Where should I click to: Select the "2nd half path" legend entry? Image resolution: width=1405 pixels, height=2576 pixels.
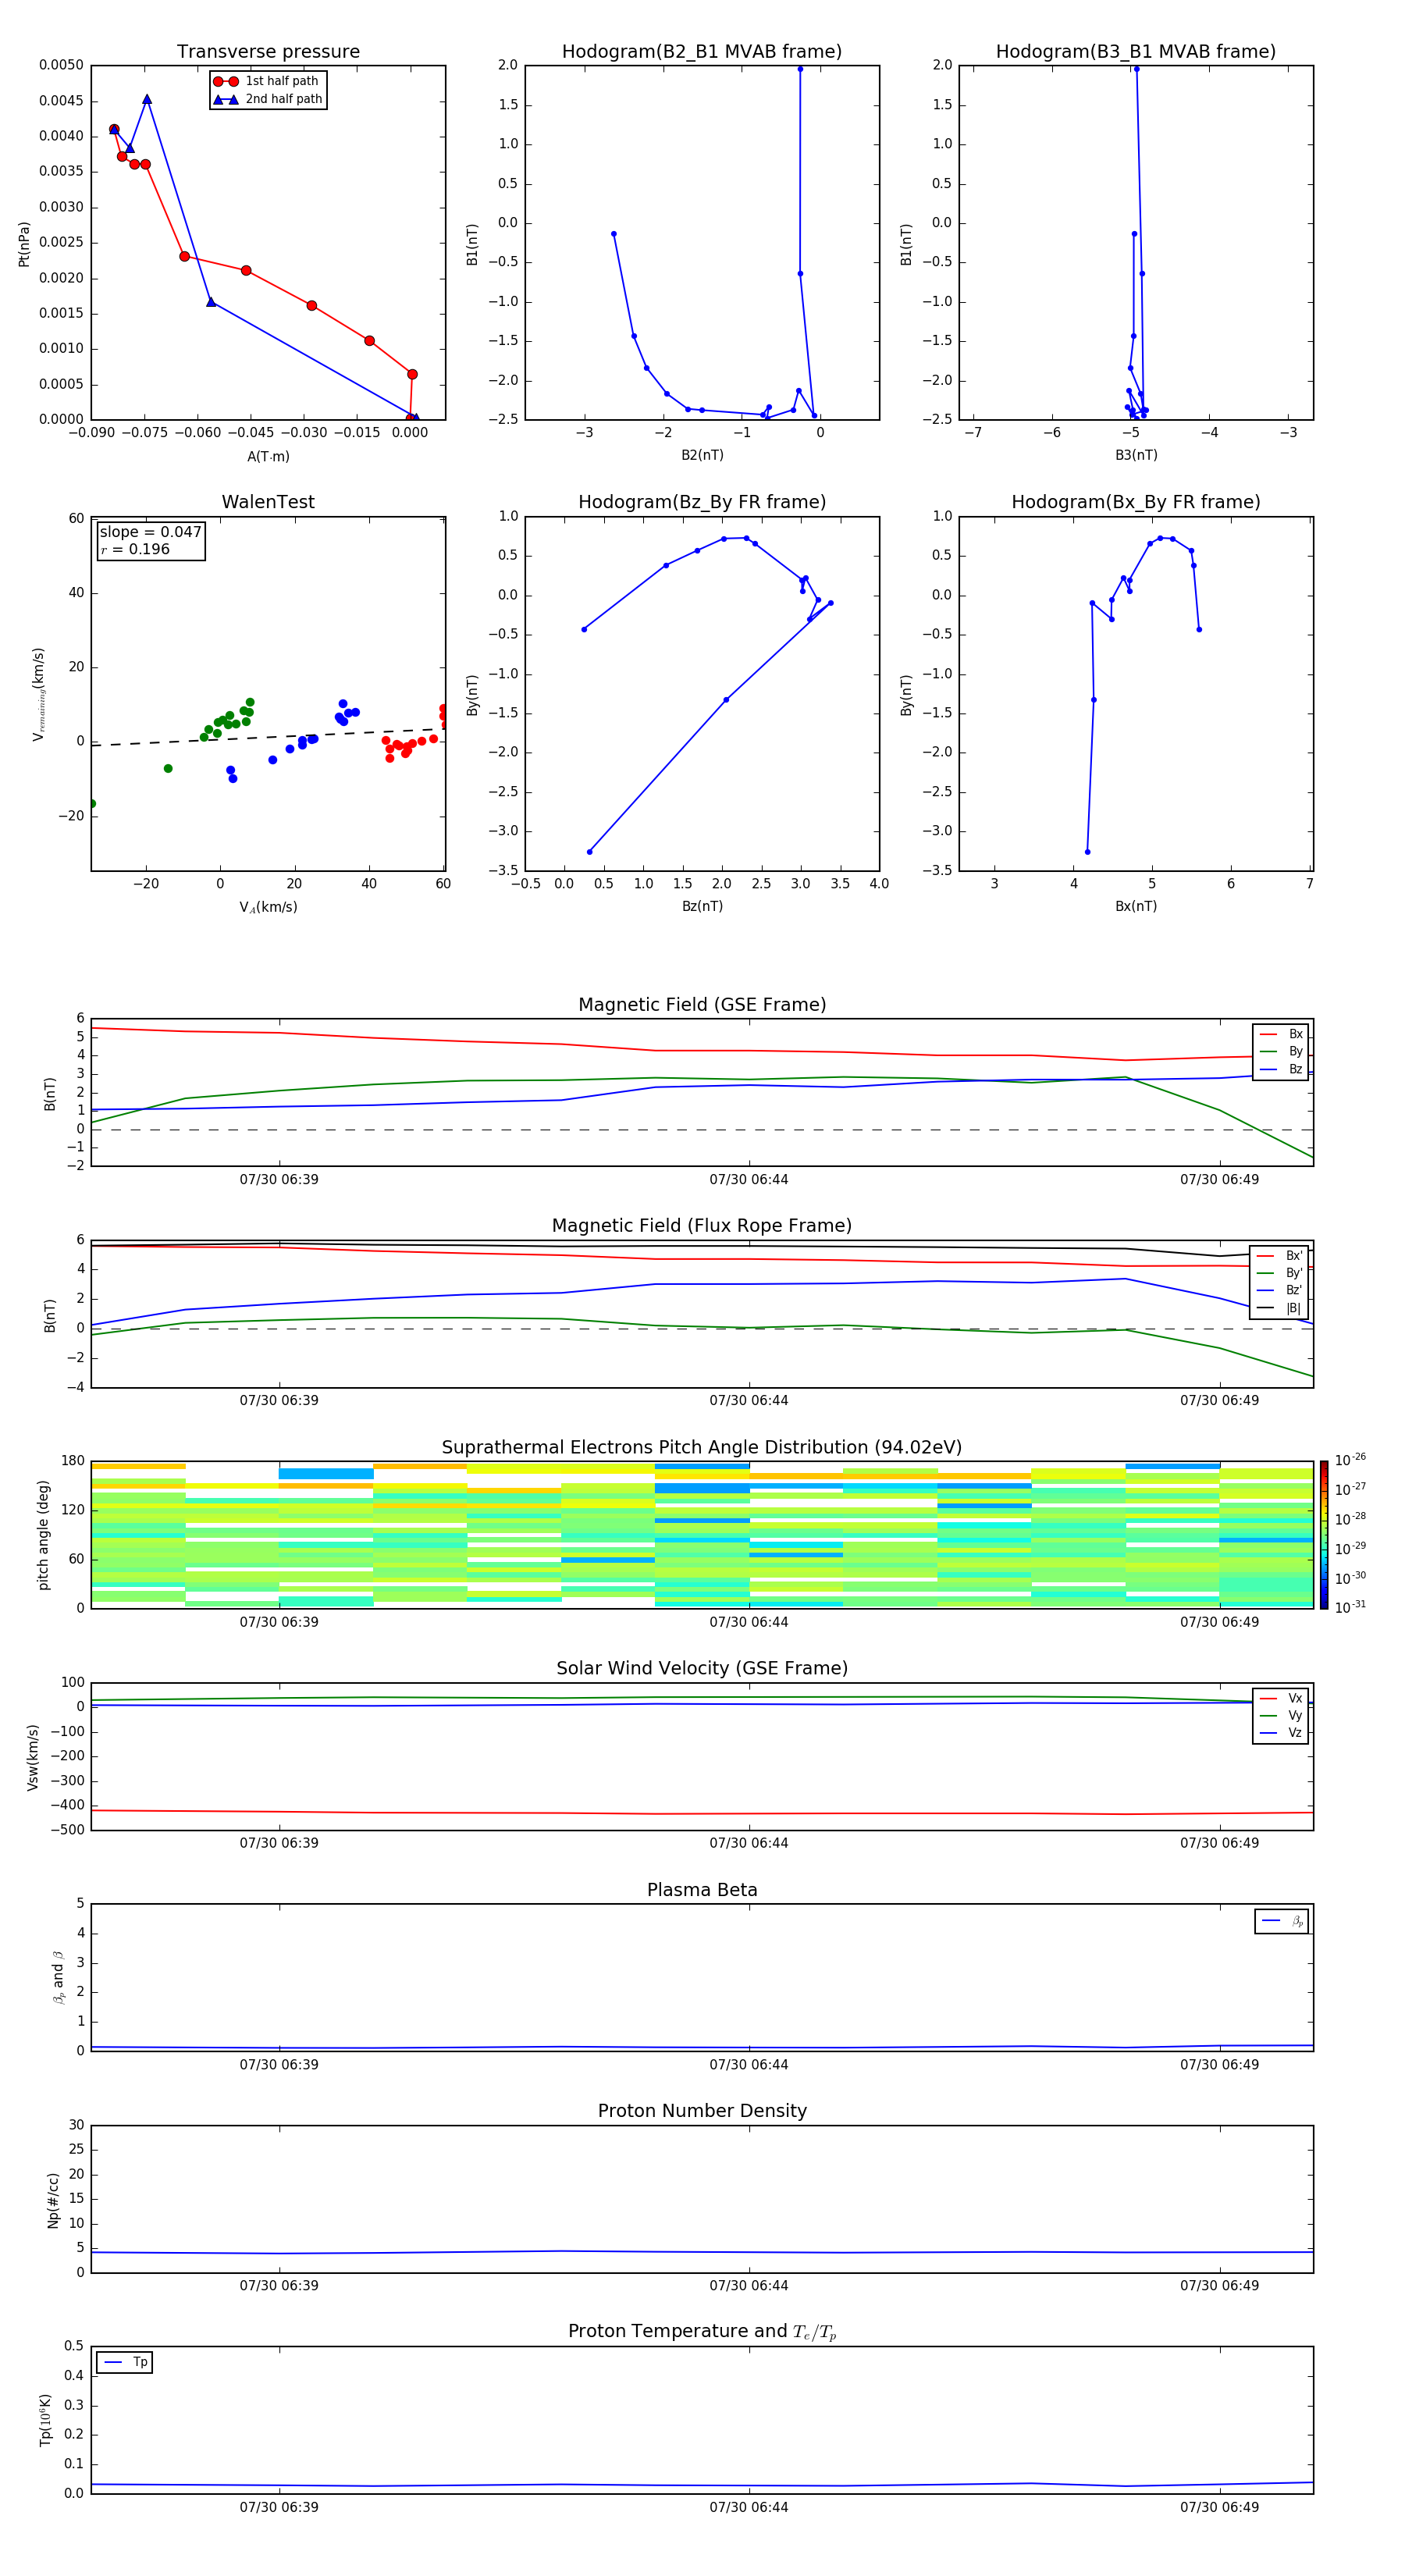(x=268, y=99)
